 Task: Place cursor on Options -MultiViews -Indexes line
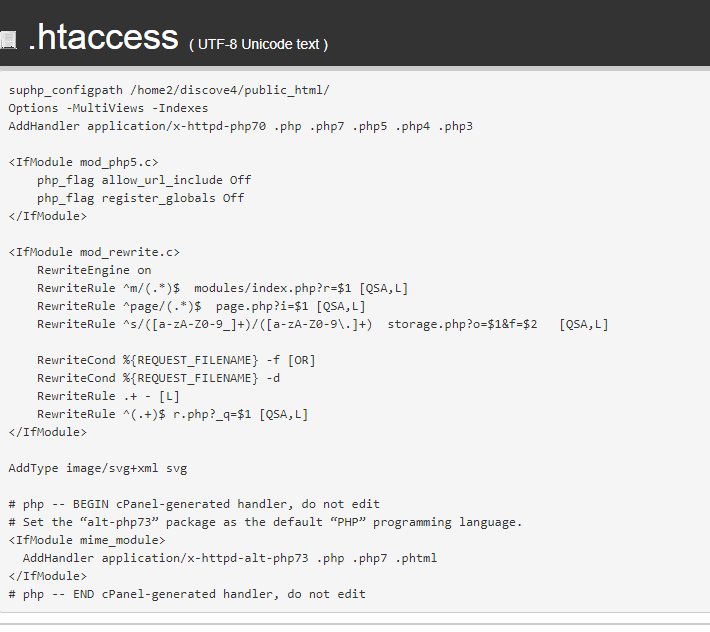click(108, 108)
